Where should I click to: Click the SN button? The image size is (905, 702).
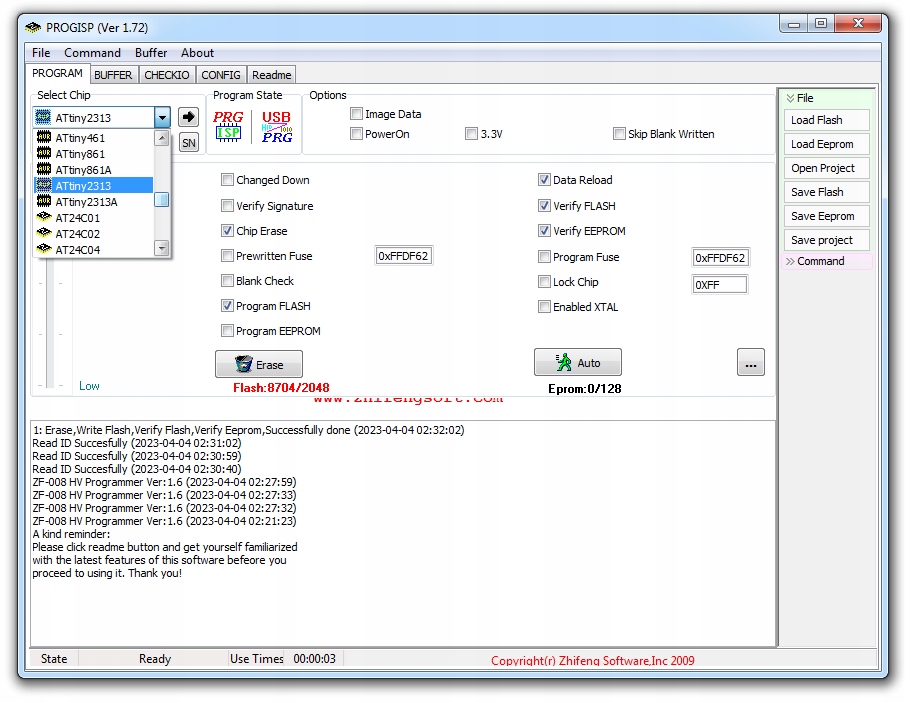pyautogui.click(x=189, y=143)
